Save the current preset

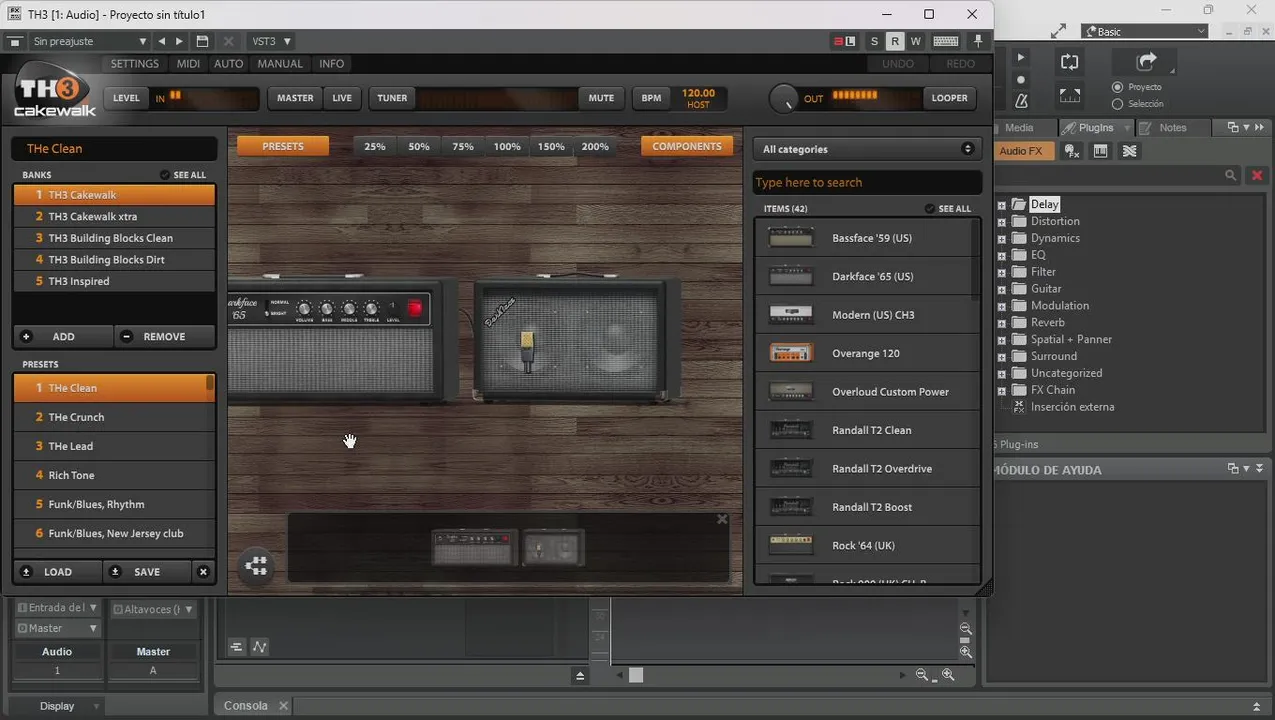(147, 572)
